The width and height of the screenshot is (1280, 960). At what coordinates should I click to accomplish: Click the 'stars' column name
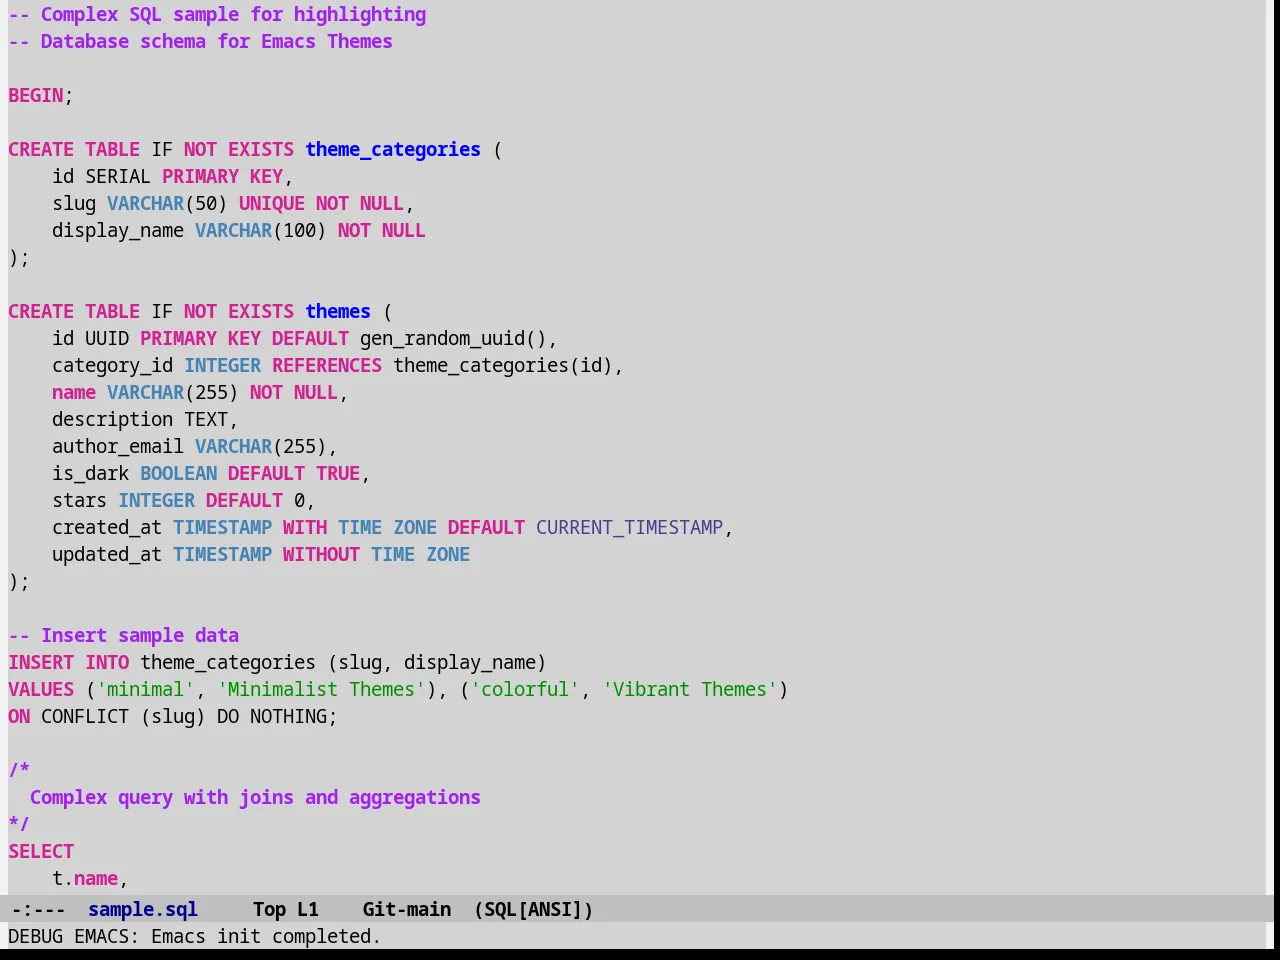[x=79, y=500]
